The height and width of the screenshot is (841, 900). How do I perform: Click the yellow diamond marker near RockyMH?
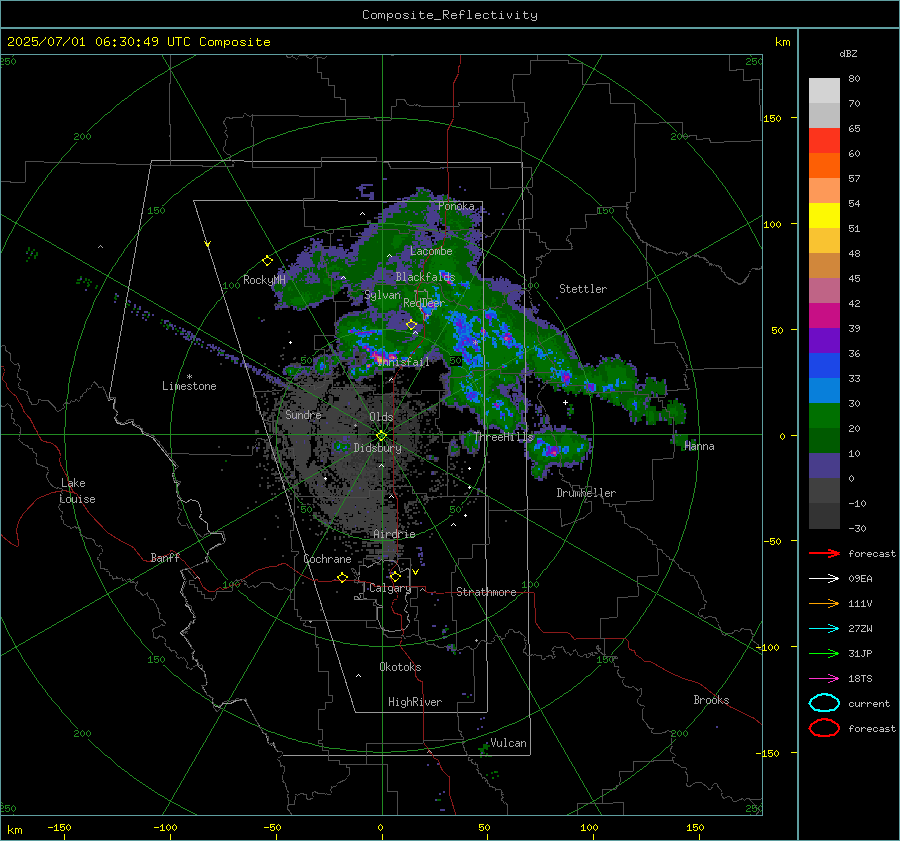[x=267, y=261]
